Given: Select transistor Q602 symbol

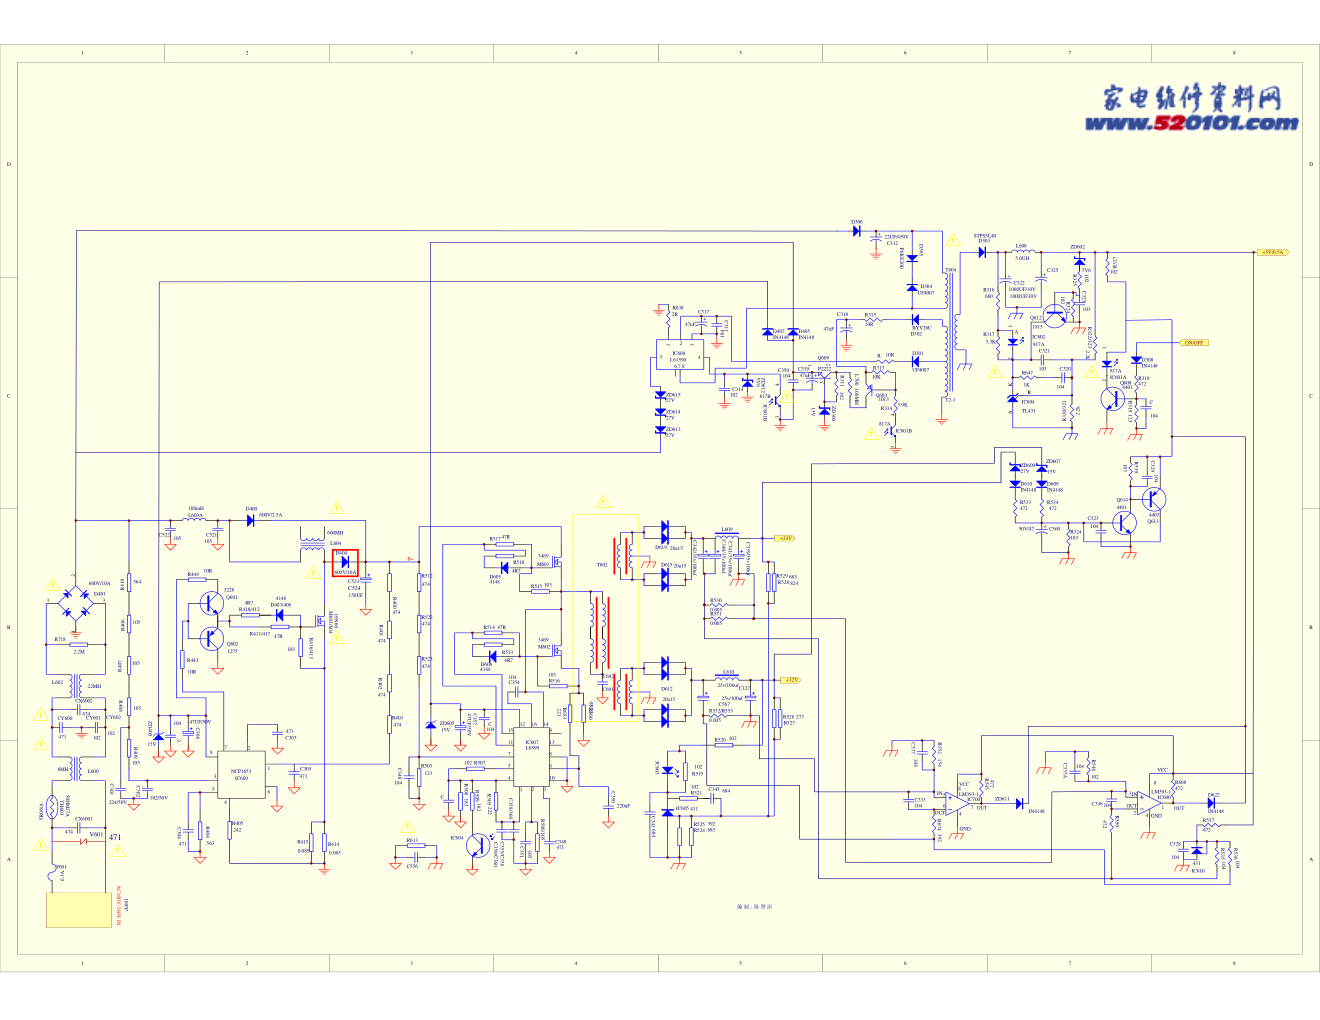Looking at the screenshot, I should (210, 638).
